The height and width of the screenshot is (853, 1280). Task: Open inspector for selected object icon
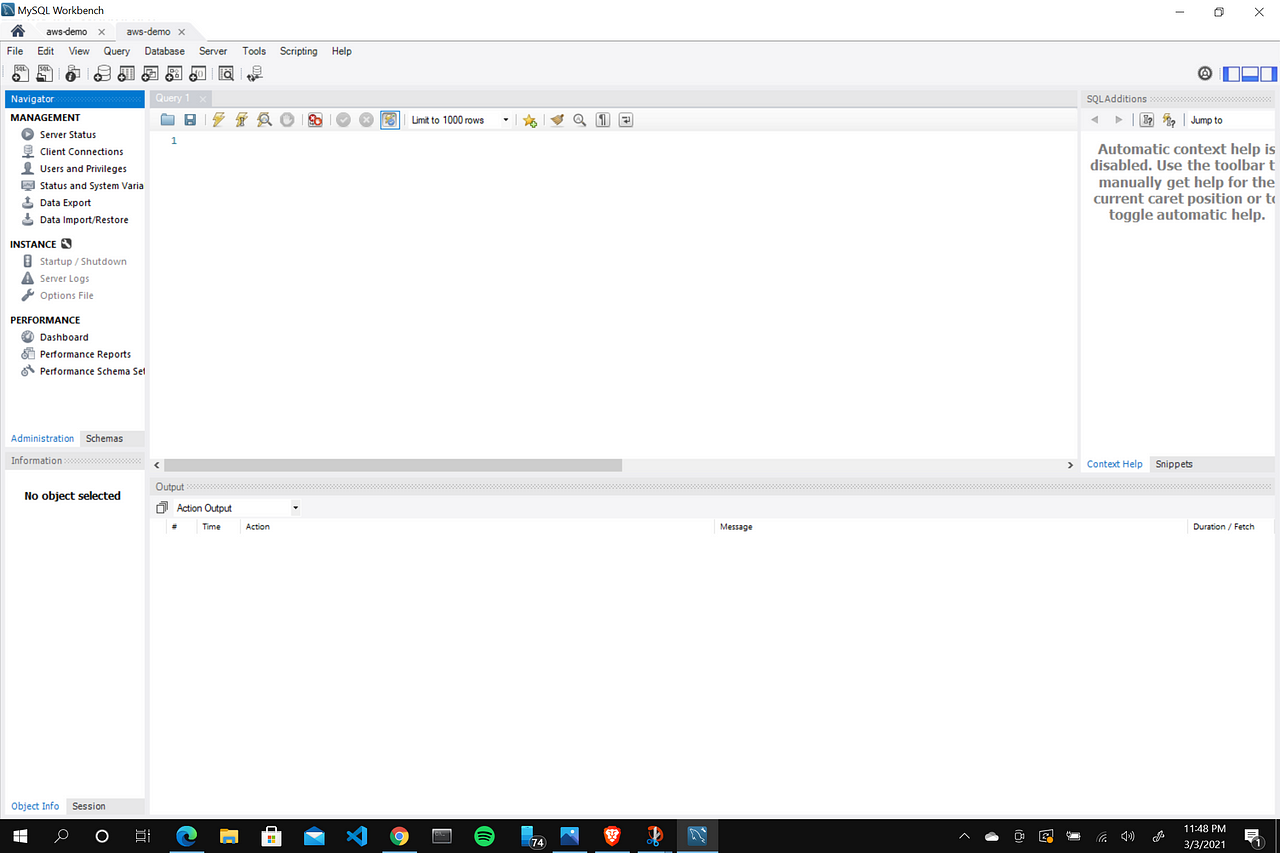pyautogui.click(x=73, y=73)
